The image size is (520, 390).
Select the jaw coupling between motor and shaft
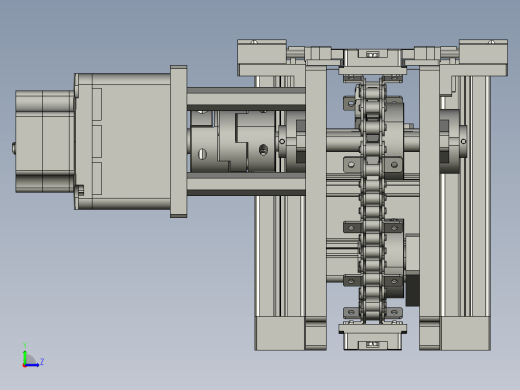[233, 141]
